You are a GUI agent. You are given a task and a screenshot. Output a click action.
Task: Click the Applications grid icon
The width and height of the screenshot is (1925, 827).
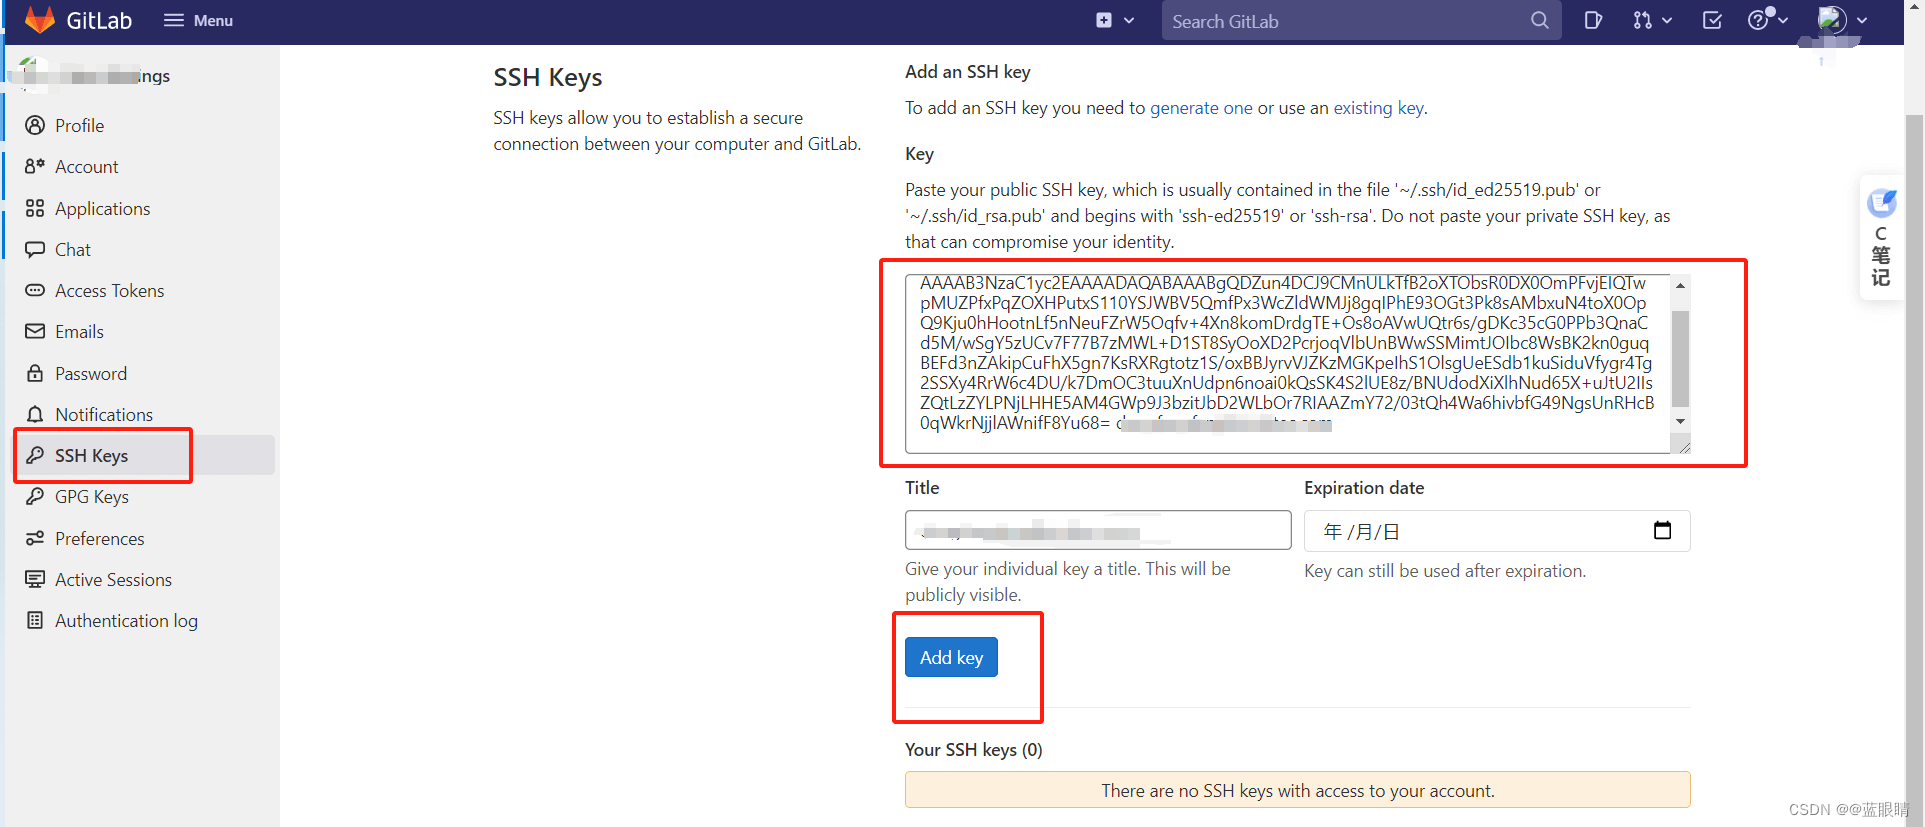pyautogui.click(x=35, y=208)
